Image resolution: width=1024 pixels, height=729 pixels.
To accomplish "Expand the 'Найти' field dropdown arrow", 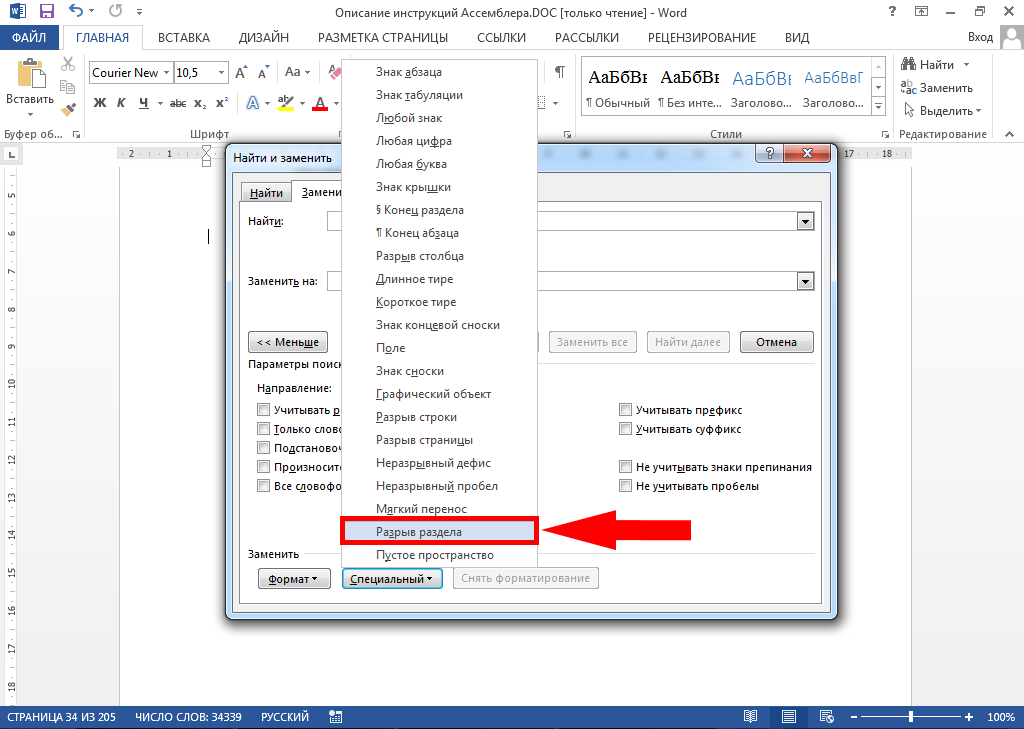I will point(805,221).
